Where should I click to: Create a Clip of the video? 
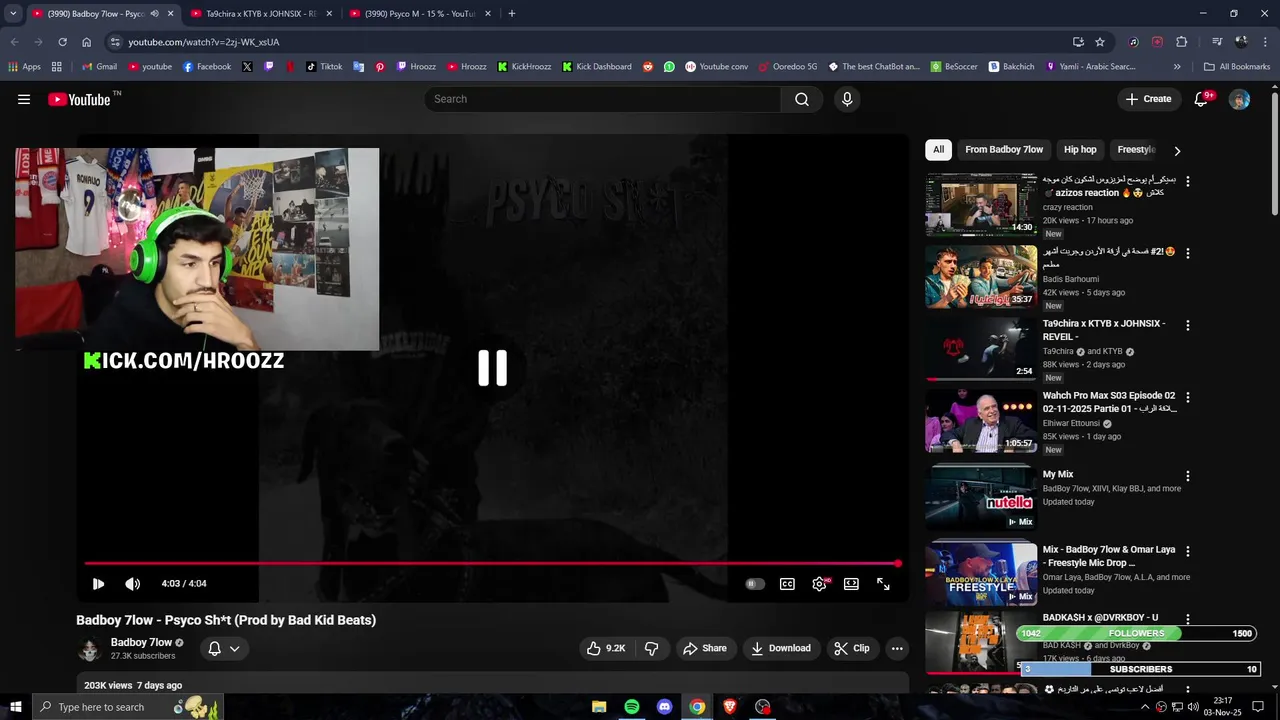(x=852, y=648)
